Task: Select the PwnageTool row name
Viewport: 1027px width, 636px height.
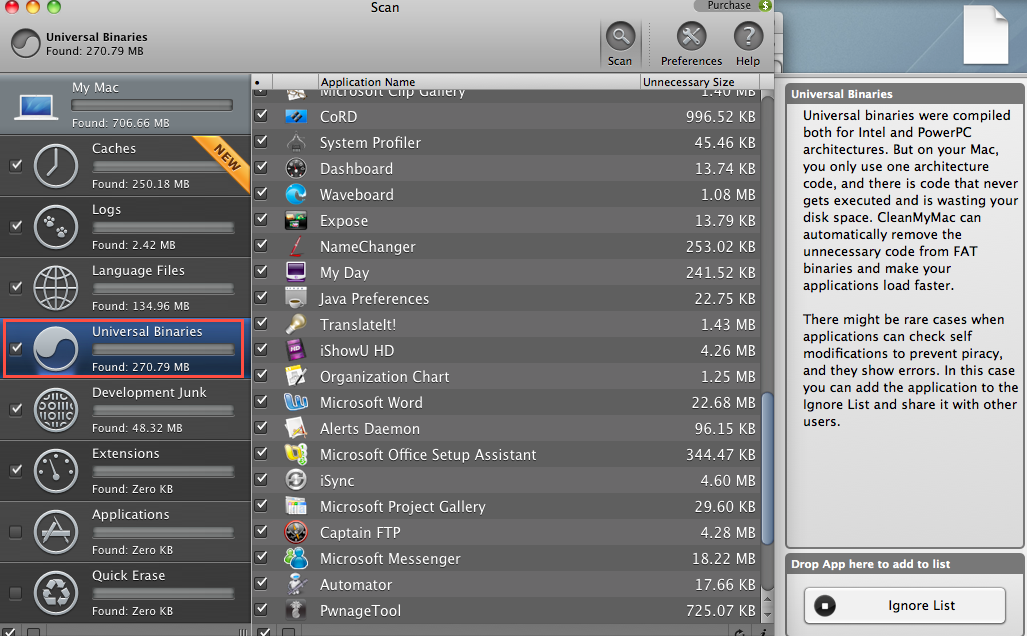Action: click(x=360, y=610)
